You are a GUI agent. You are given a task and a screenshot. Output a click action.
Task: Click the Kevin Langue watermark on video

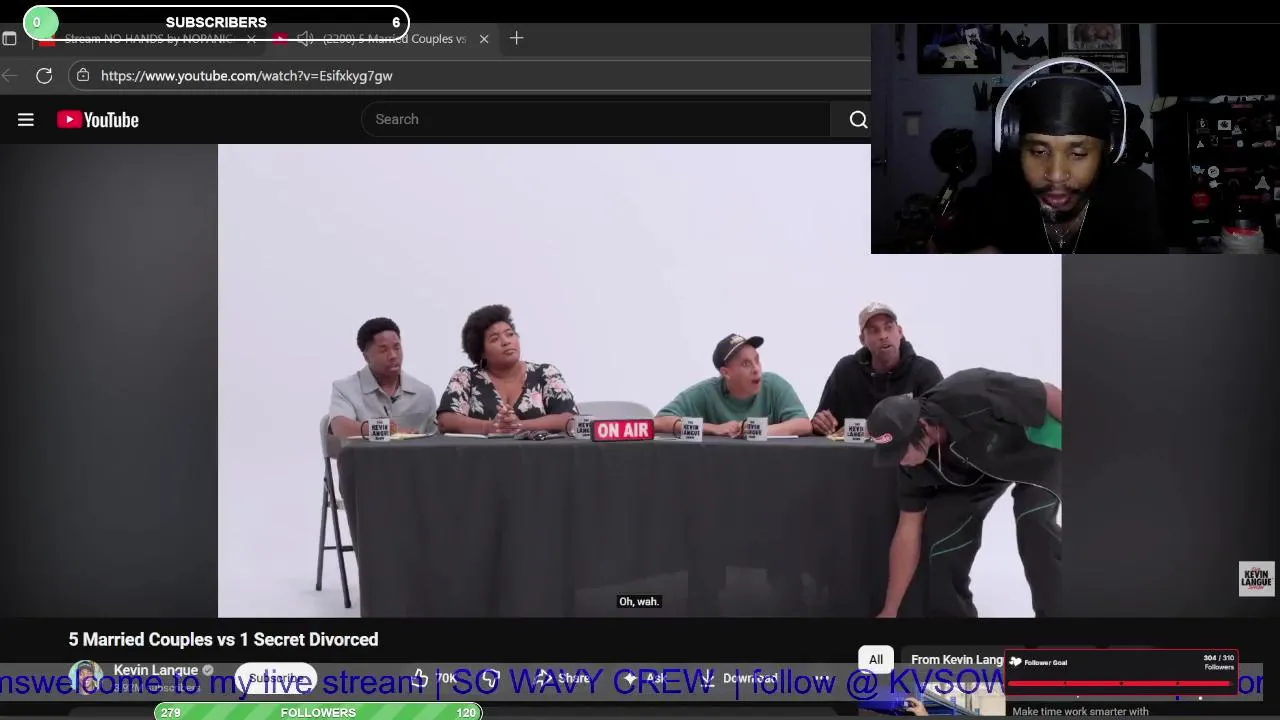point(1256,579)
